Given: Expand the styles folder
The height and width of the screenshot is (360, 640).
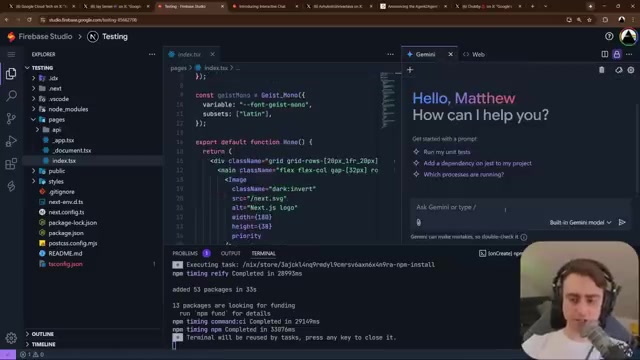Looking at the screenshot, I should point(33,181).
